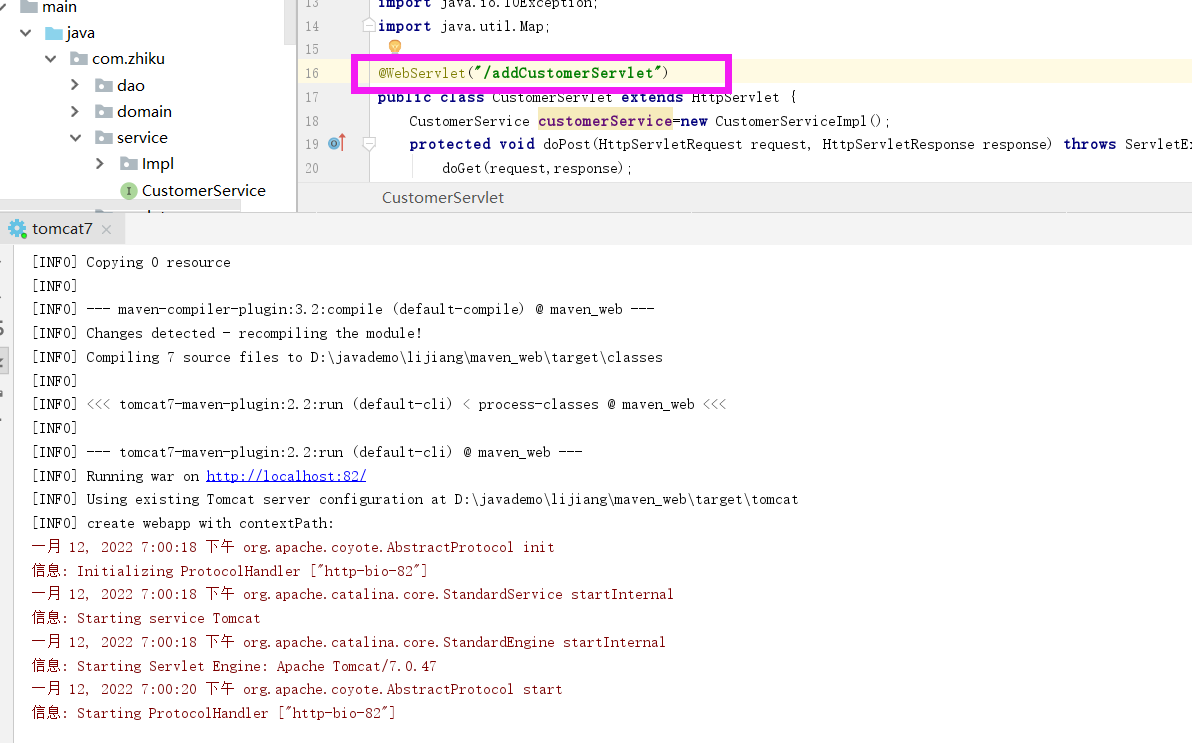This screenshot has height=743, width=1192.
Task: Click 'org.apache.coyote.AbstractProtocol start' log line
Action: 297,690
